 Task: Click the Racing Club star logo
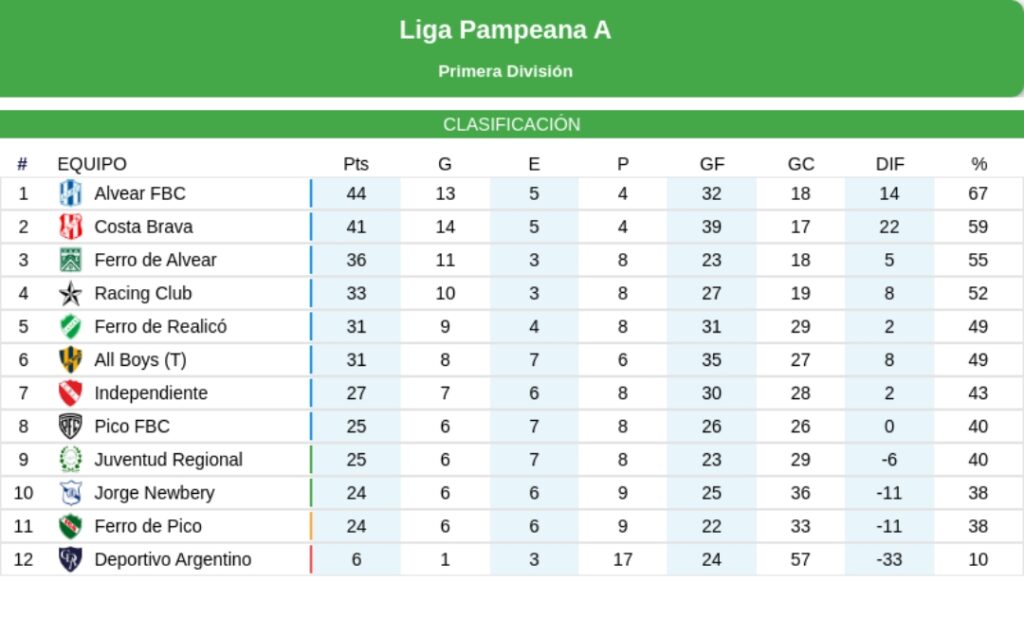click(x=70, y=293)
